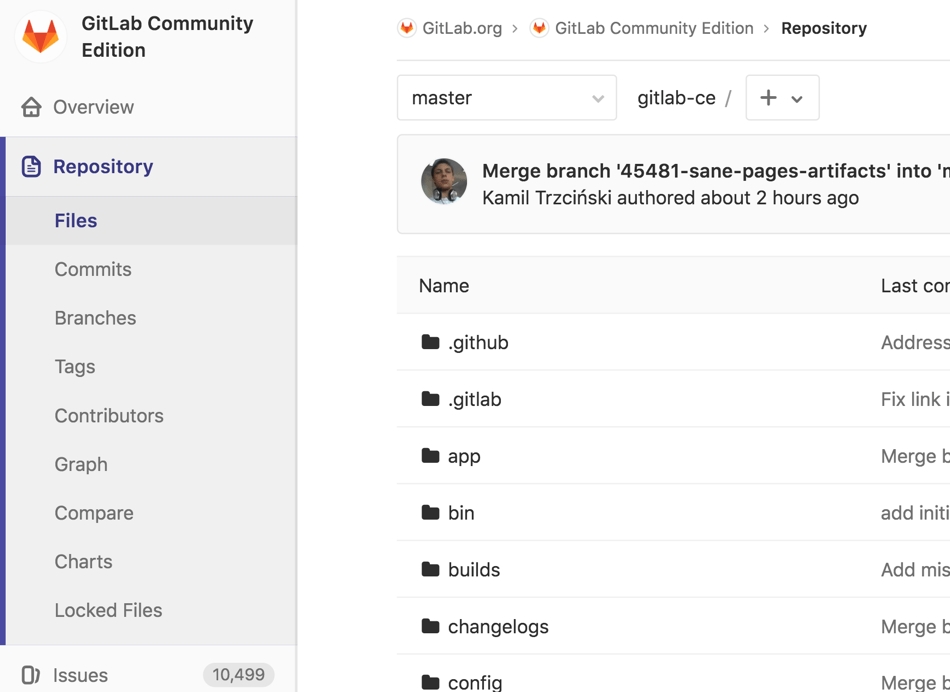Click the file icon next to Repository

click(30, 166)
